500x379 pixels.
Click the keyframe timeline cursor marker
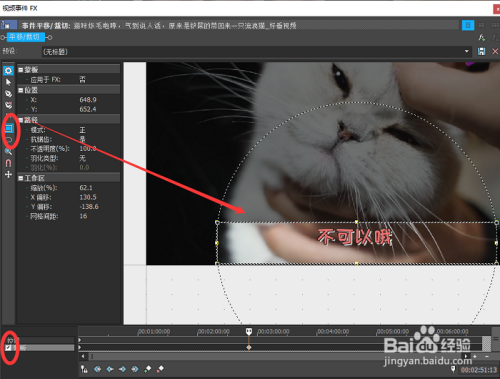click(x=249, y=332)
